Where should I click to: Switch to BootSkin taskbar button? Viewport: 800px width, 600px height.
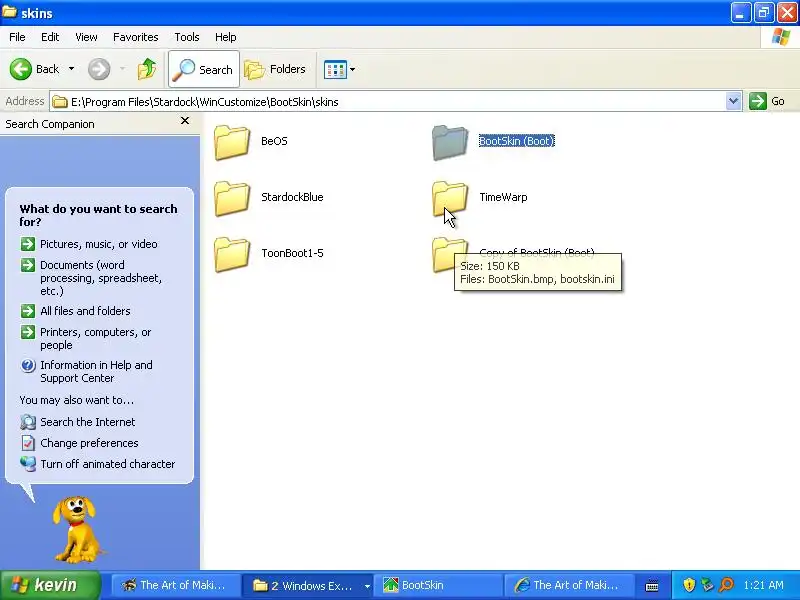point(438,585)
